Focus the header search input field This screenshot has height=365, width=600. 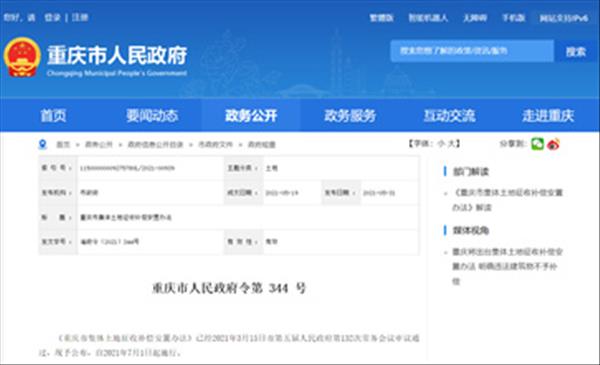click(472, 51)
